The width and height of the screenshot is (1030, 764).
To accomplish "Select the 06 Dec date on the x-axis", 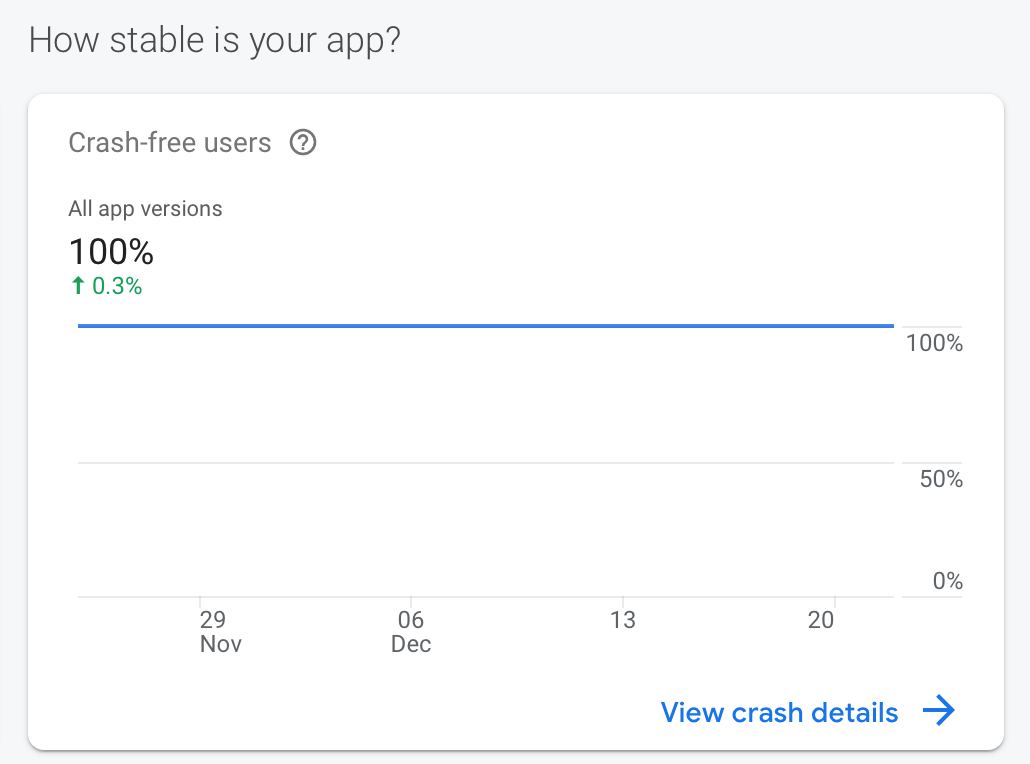I will [411, 620].
